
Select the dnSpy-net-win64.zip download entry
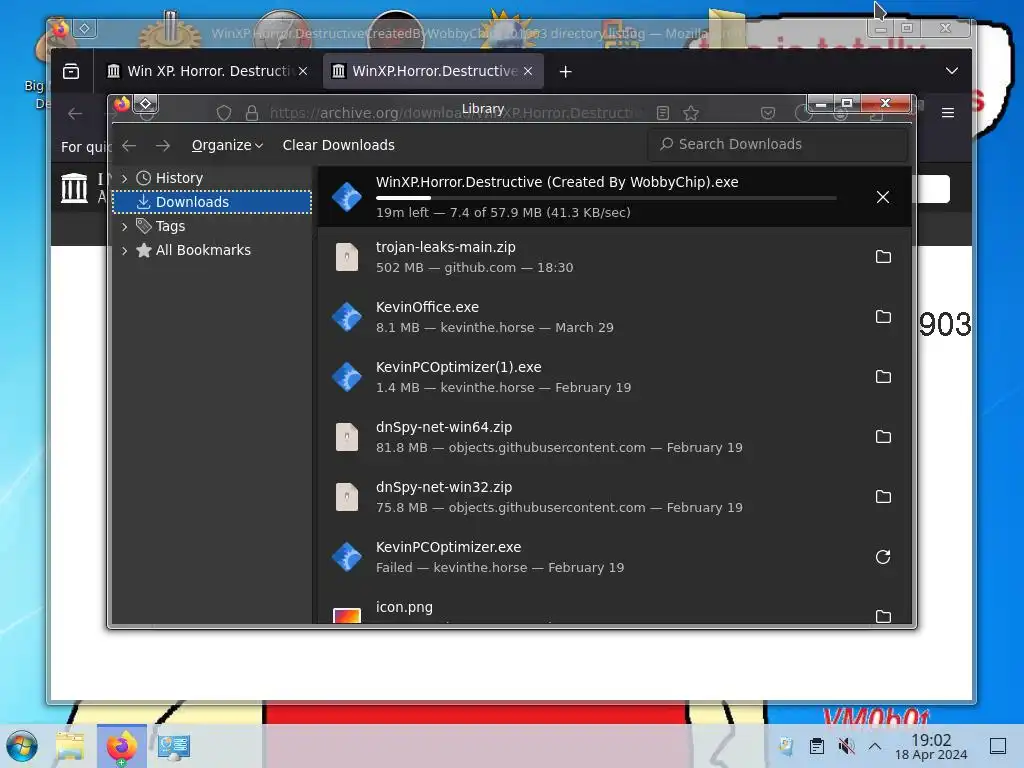pos(614,437)
